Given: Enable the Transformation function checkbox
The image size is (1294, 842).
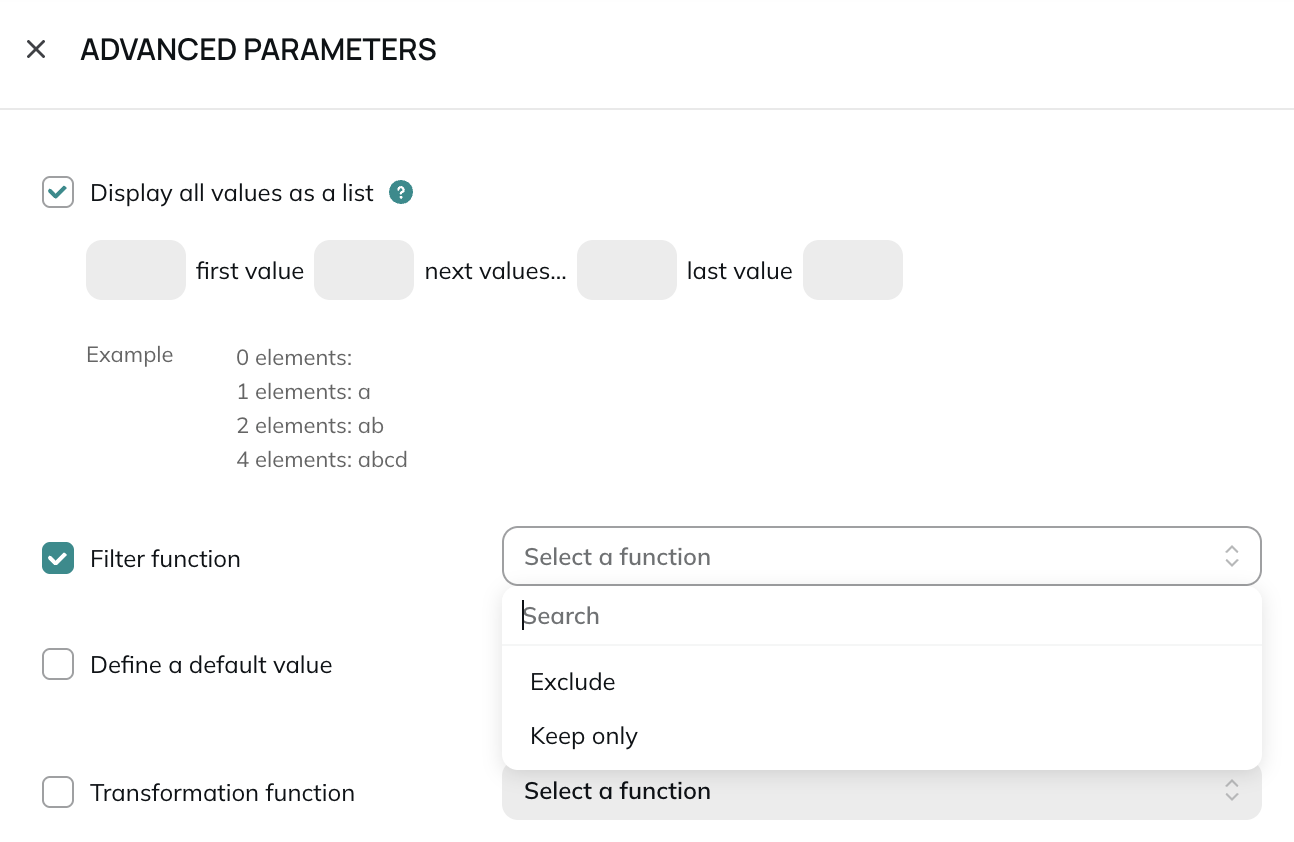Looking at the screenshot, I should [58, 792].
